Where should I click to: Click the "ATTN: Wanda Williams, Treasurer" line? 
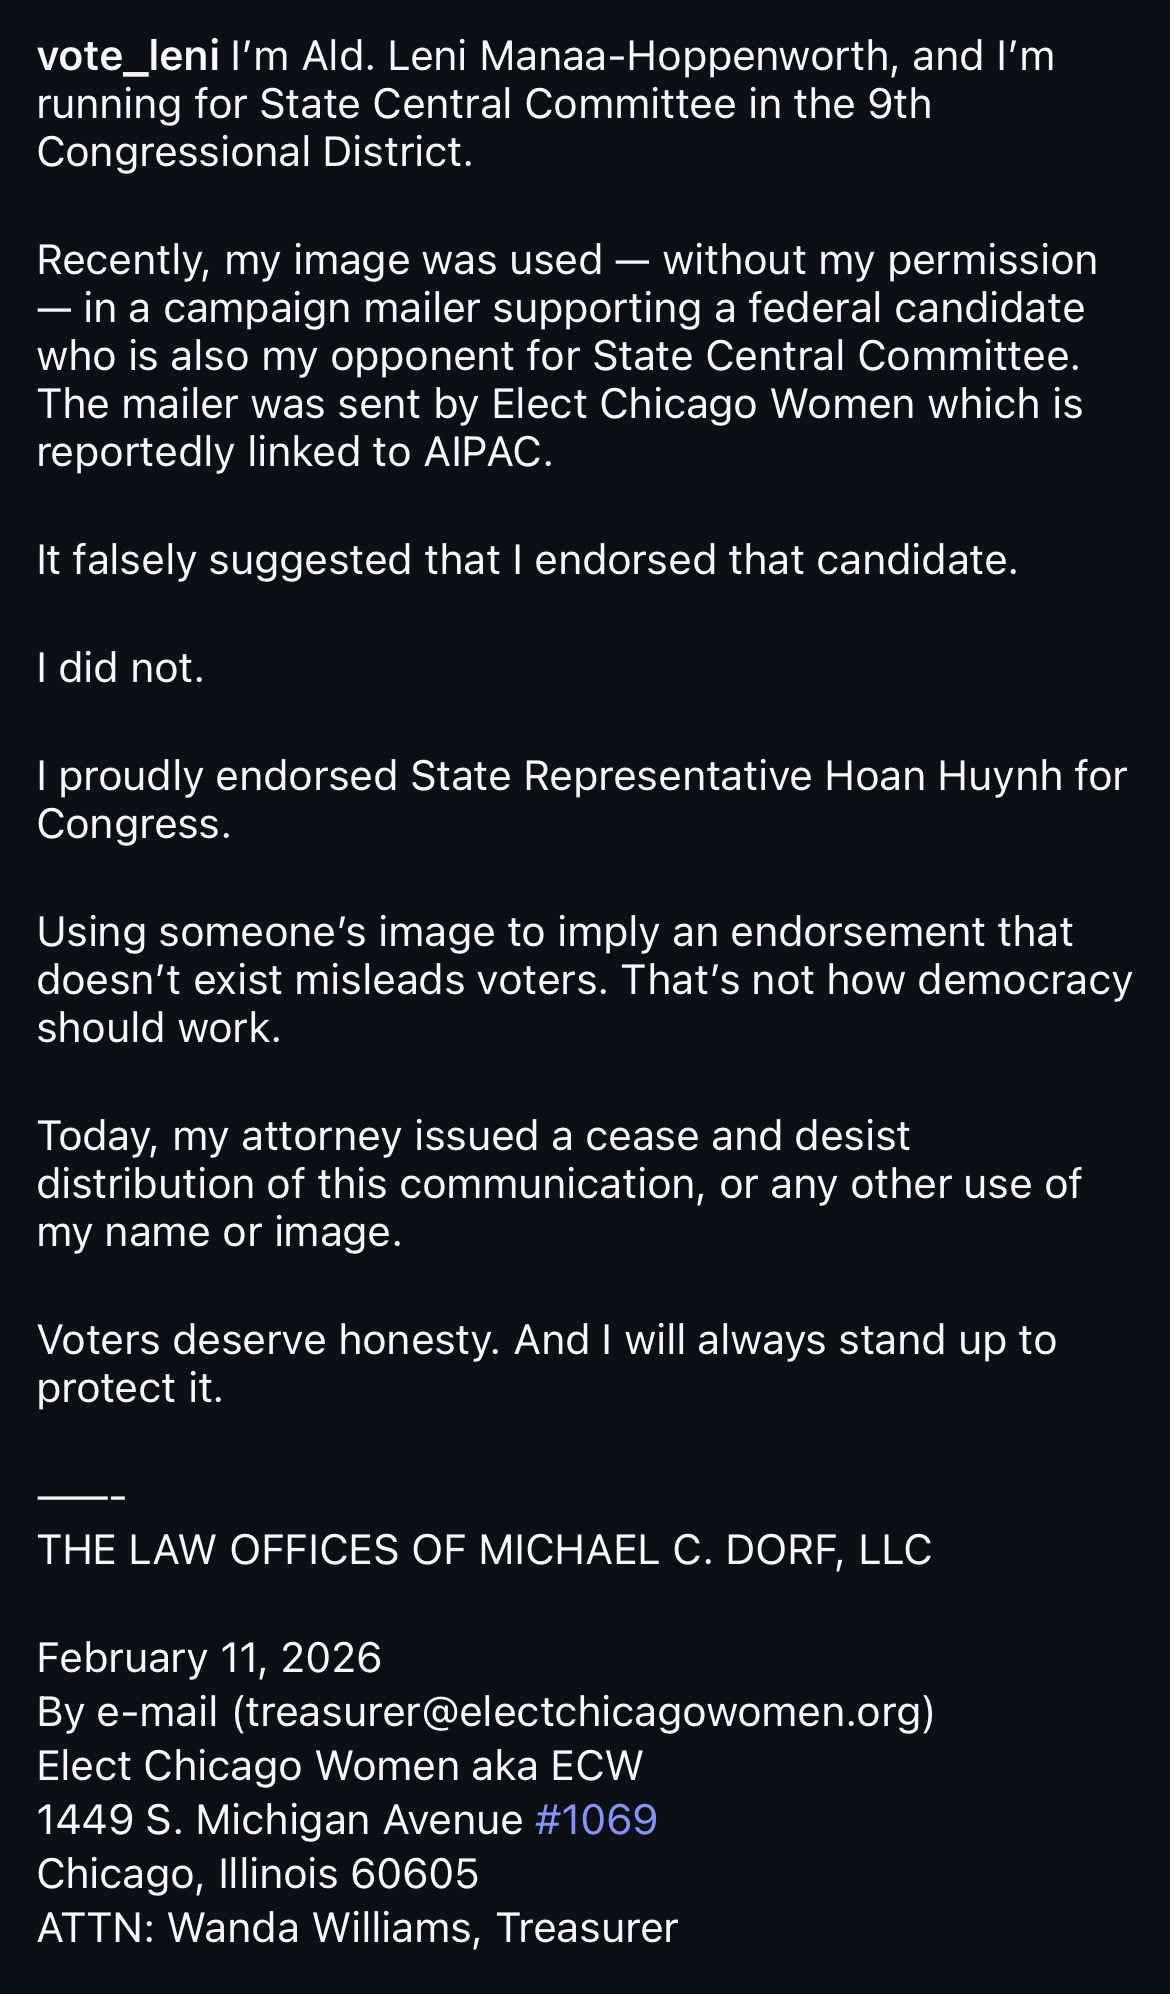click(x=357, y=1927)
